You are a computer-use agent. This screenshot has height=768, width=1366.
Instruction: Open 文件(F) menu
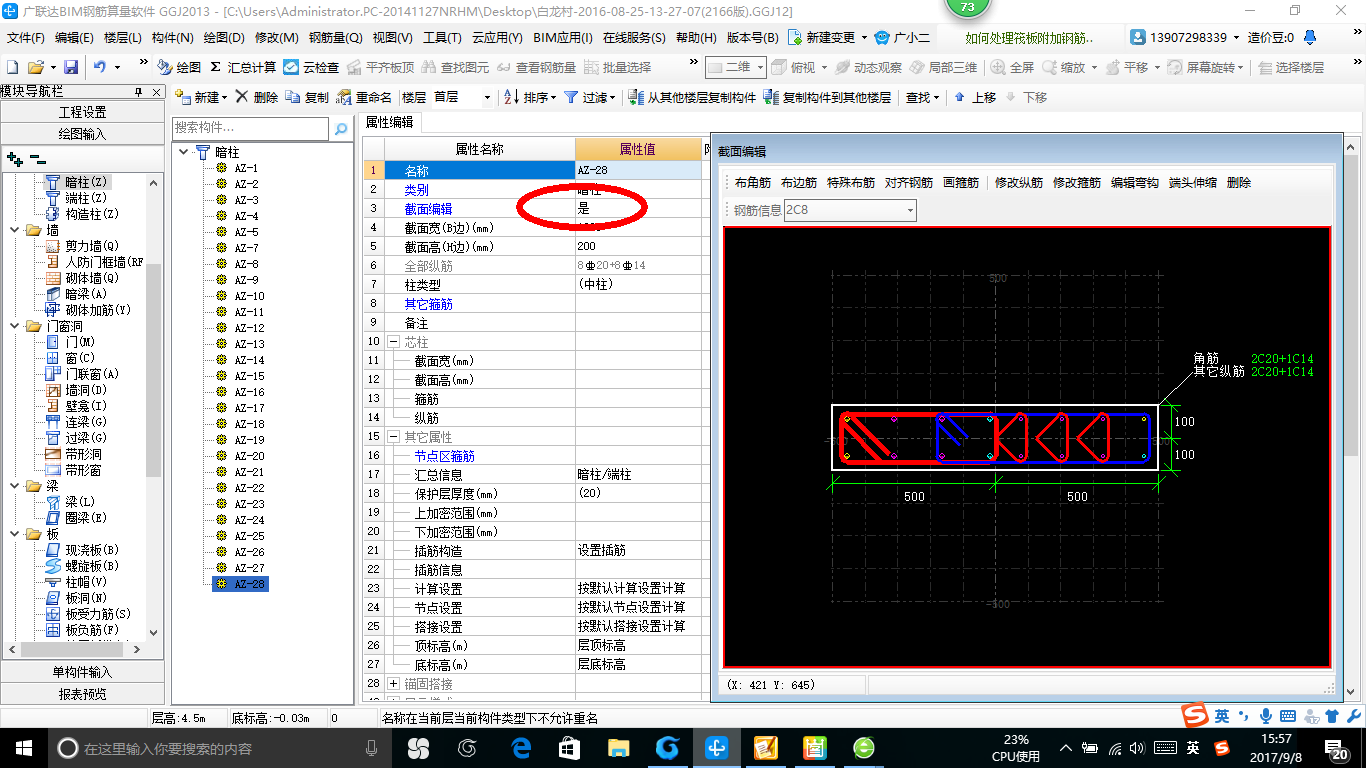pyautogui.click(x=25, y=38)
